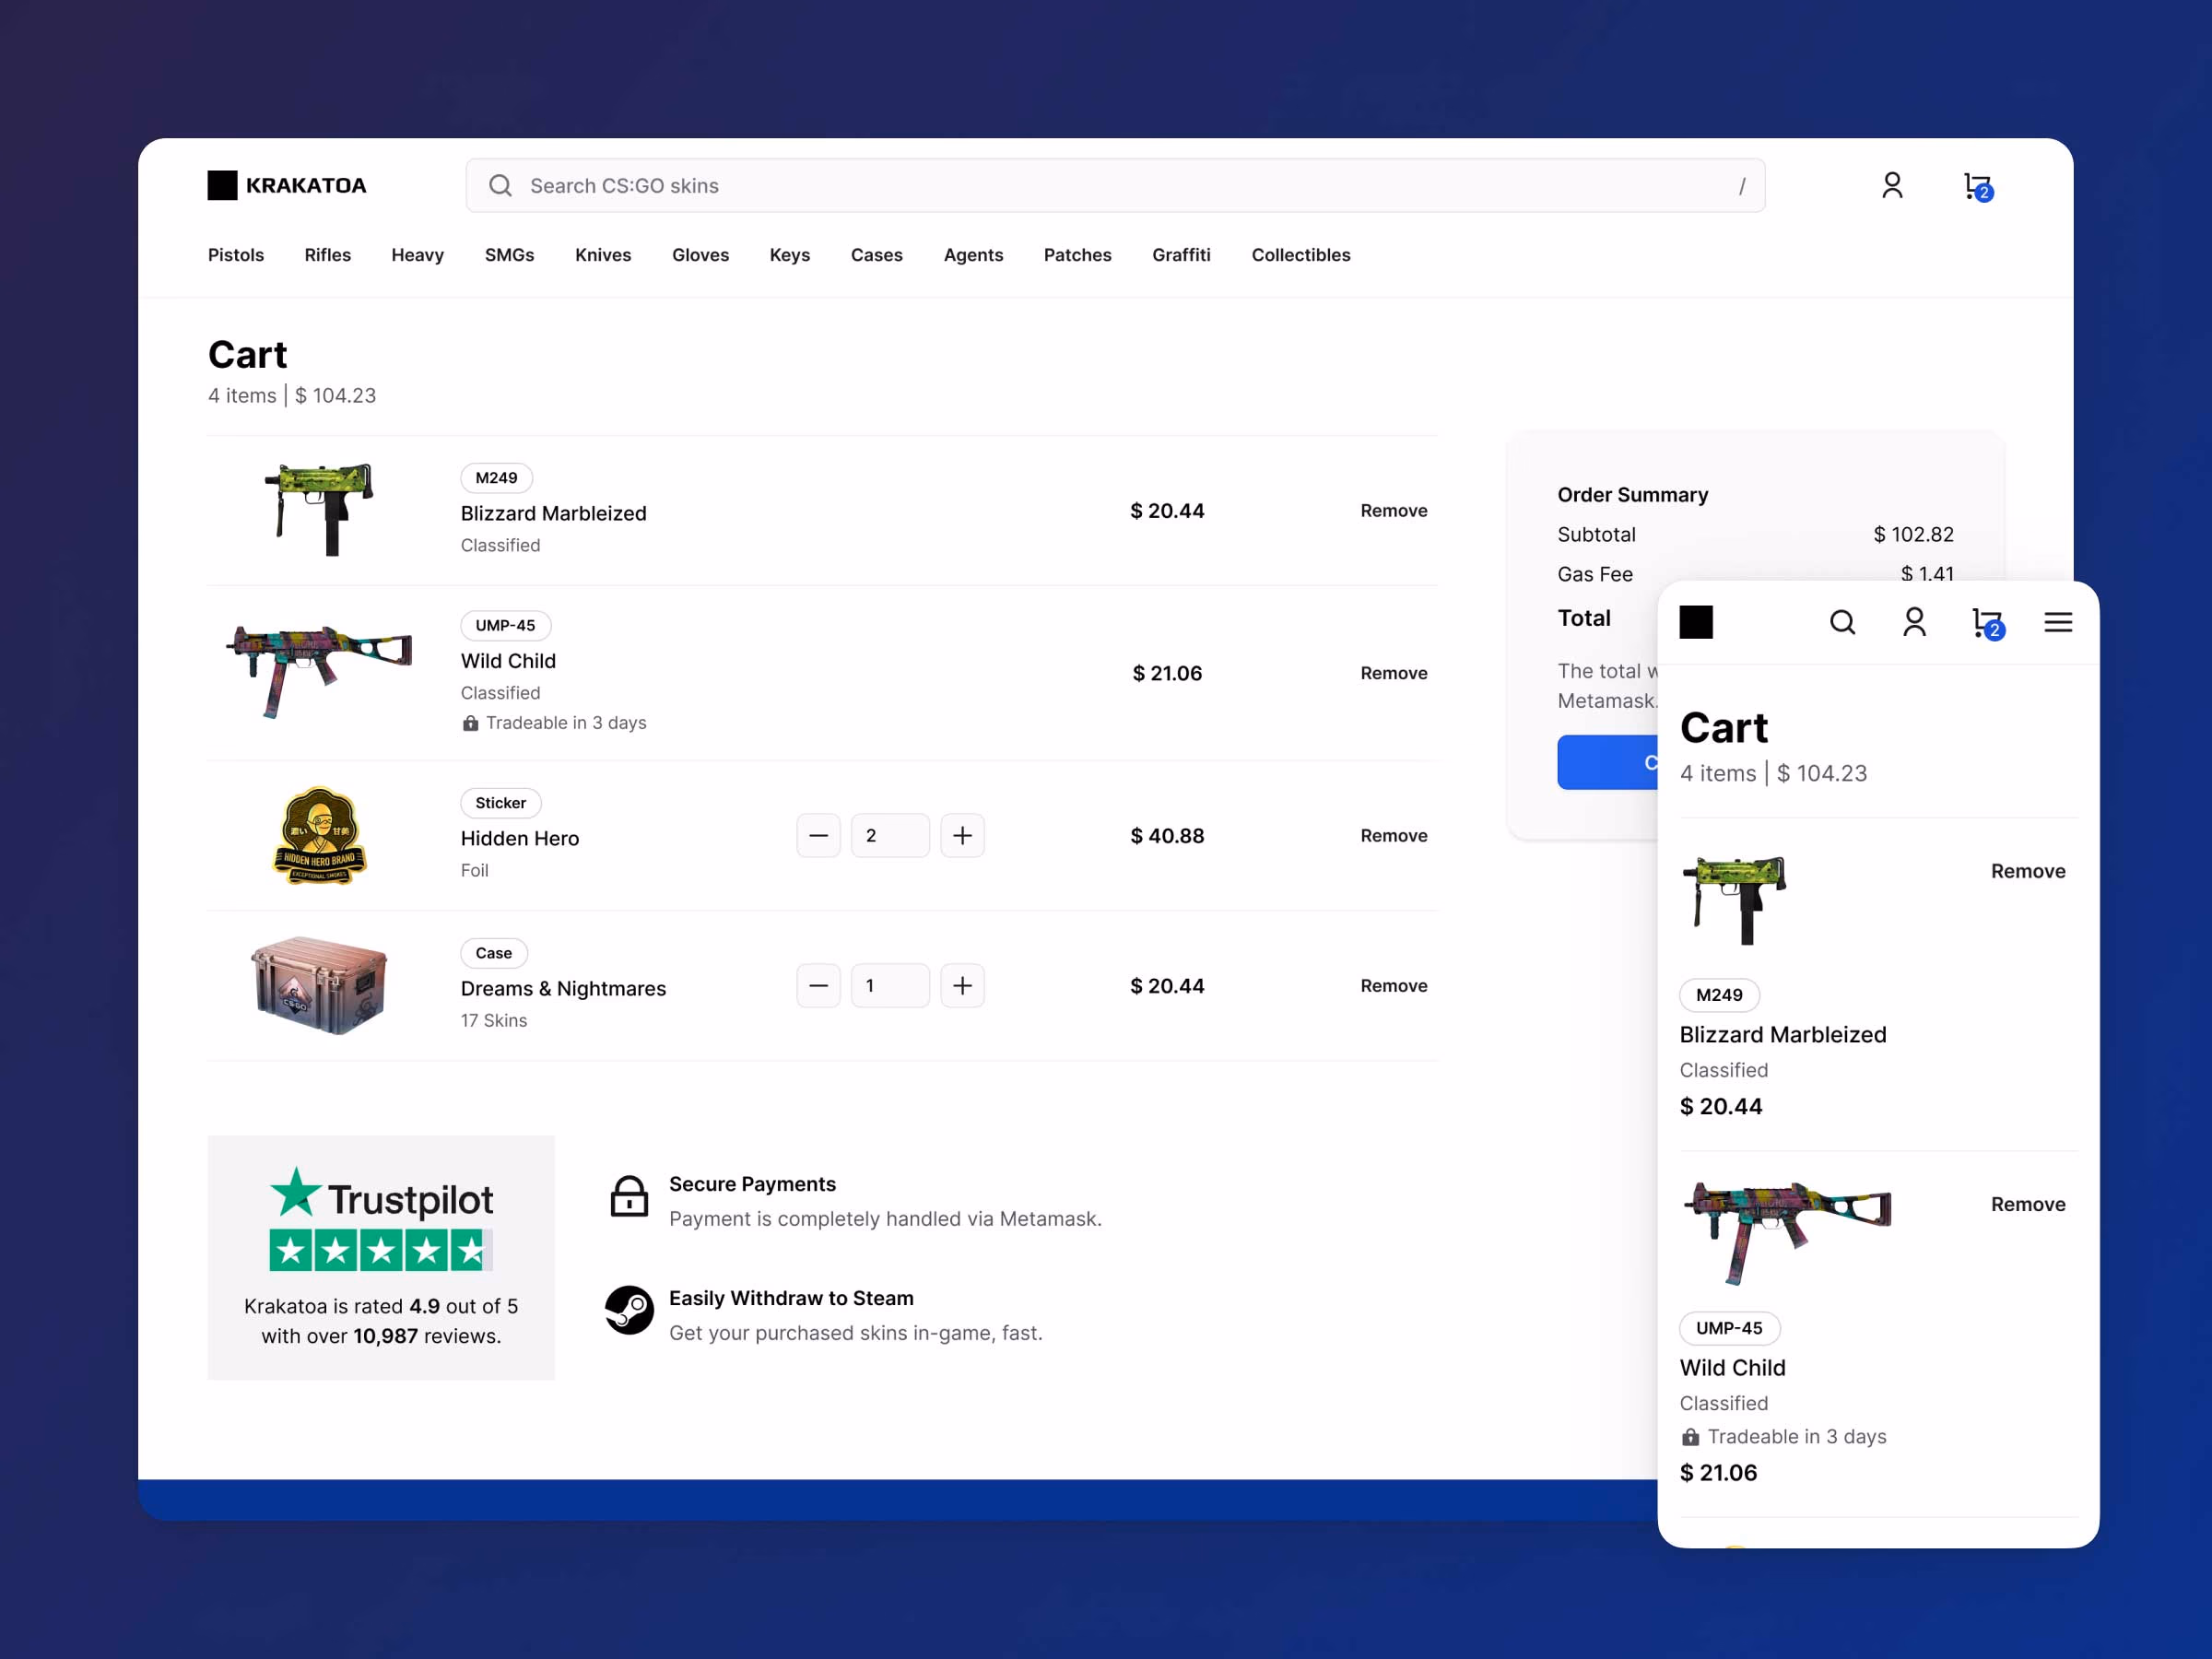Remove the Blizzard Marbleized M249 from cart
2212x1659 pixels.
1394,510
